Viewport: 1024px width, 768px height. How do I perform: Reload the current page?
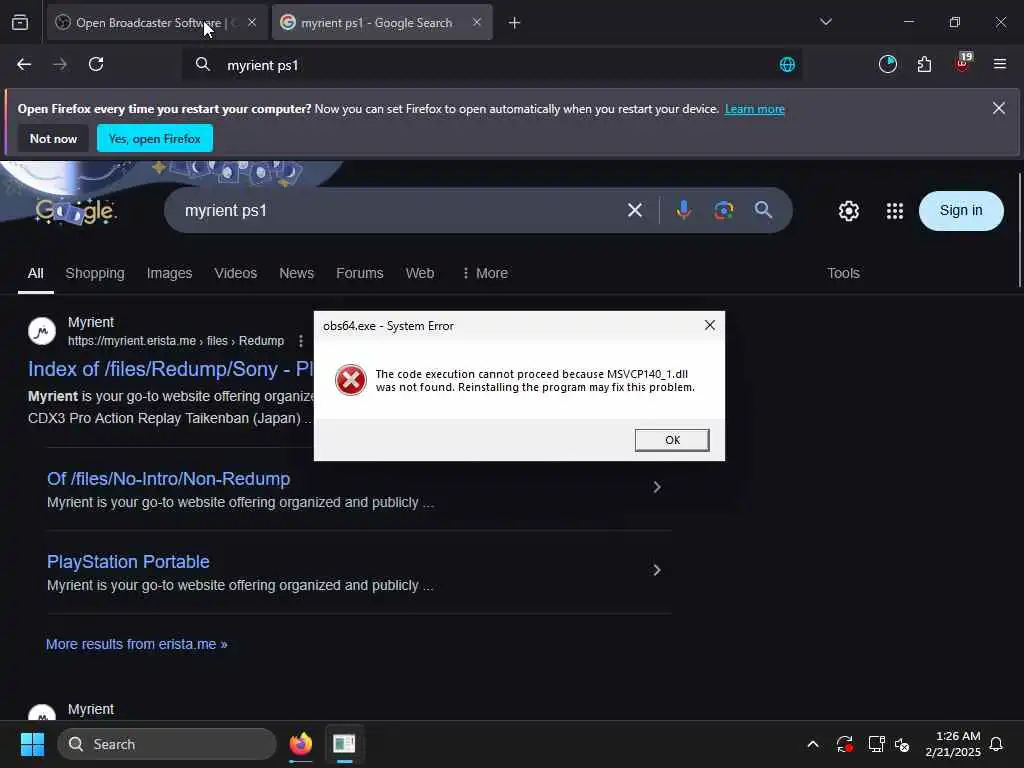[x=96, y=64]
